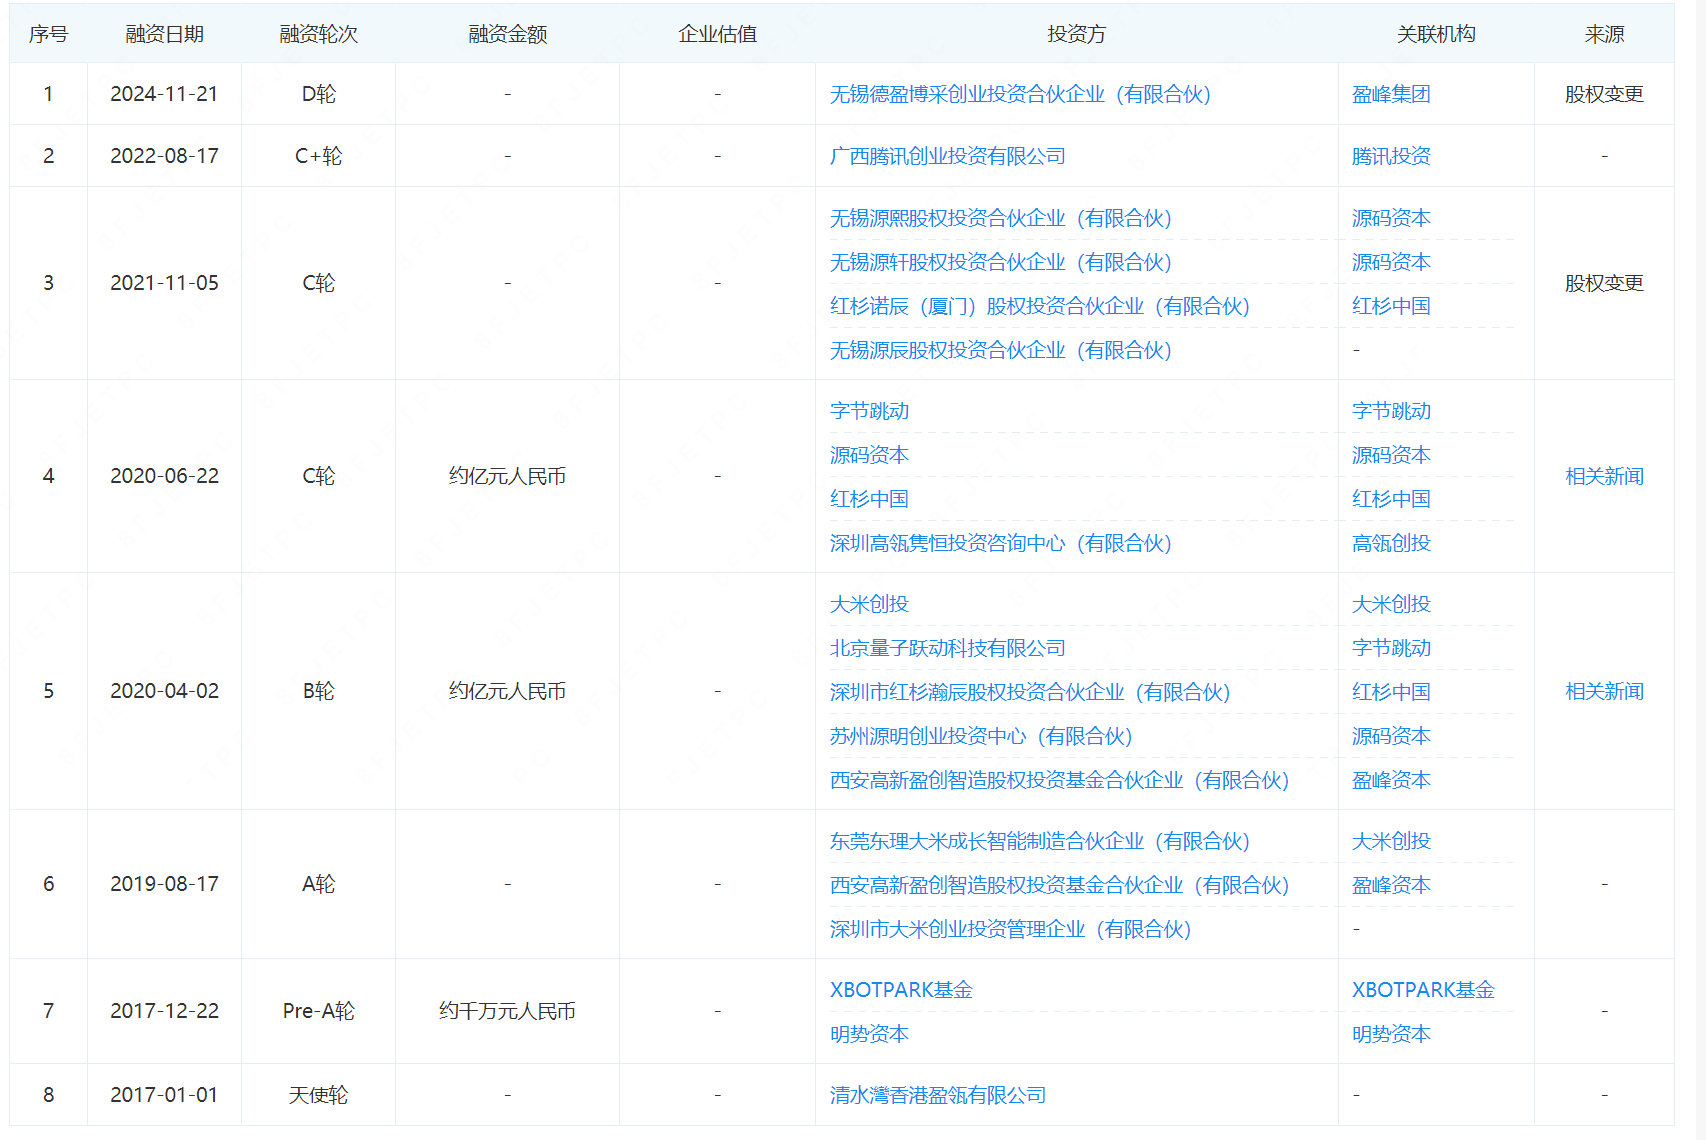Viewport: 1706px width, 1140px height.
Task: Open 明势资本 investor link
Action: click(869, 1034)
